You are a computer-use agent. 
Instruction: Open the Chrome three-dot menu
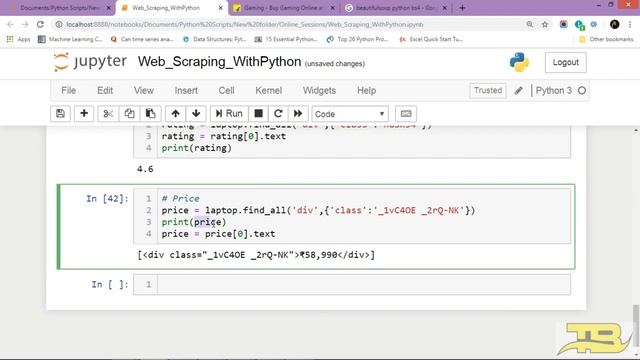coord(630,24)
